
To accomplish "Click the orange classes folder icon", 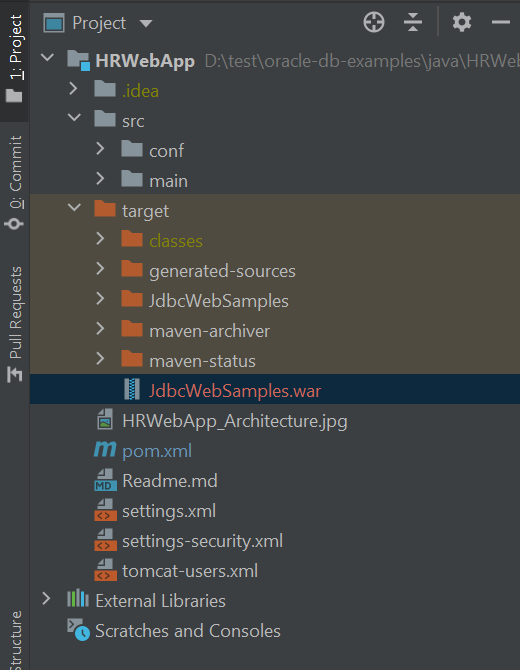I will point(132,238).
